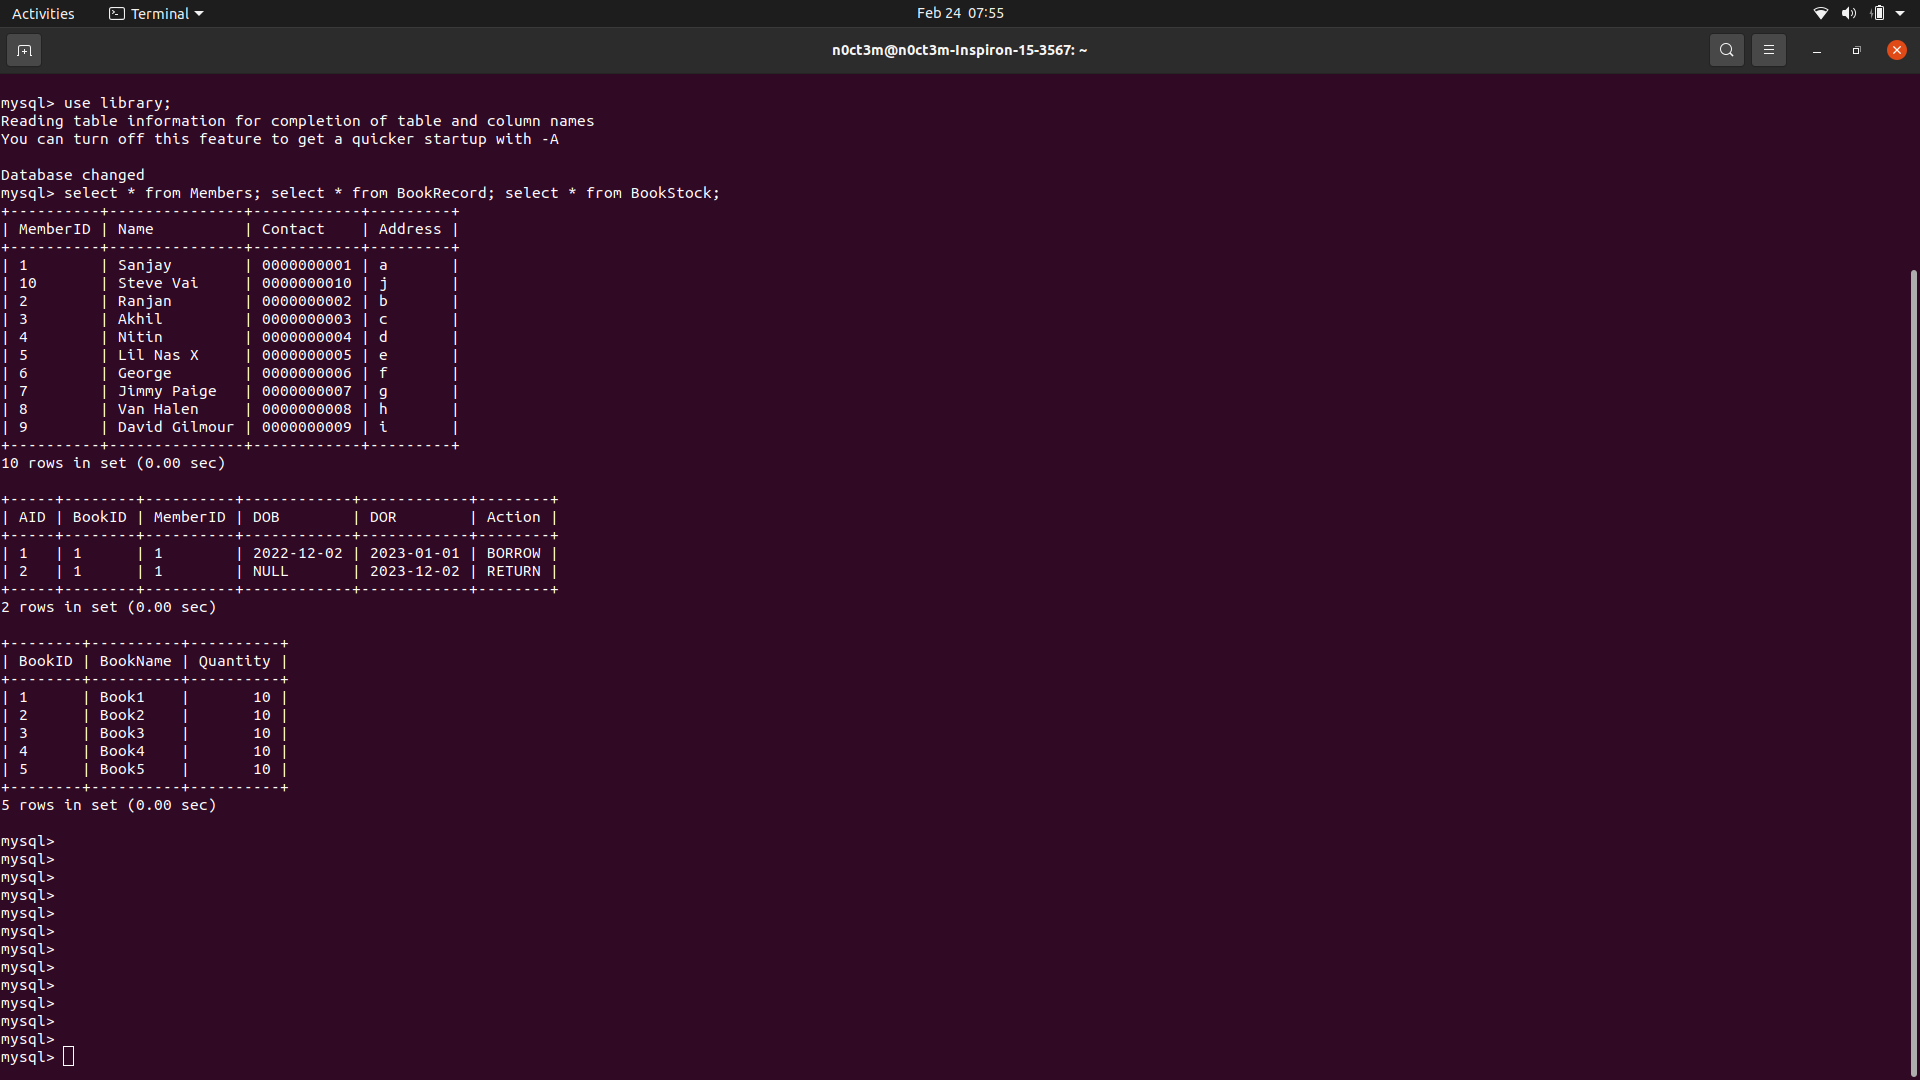Click the name Jimmy Paige
This screenshot has height=1080, width=1920.
click(x=167, y=391)
